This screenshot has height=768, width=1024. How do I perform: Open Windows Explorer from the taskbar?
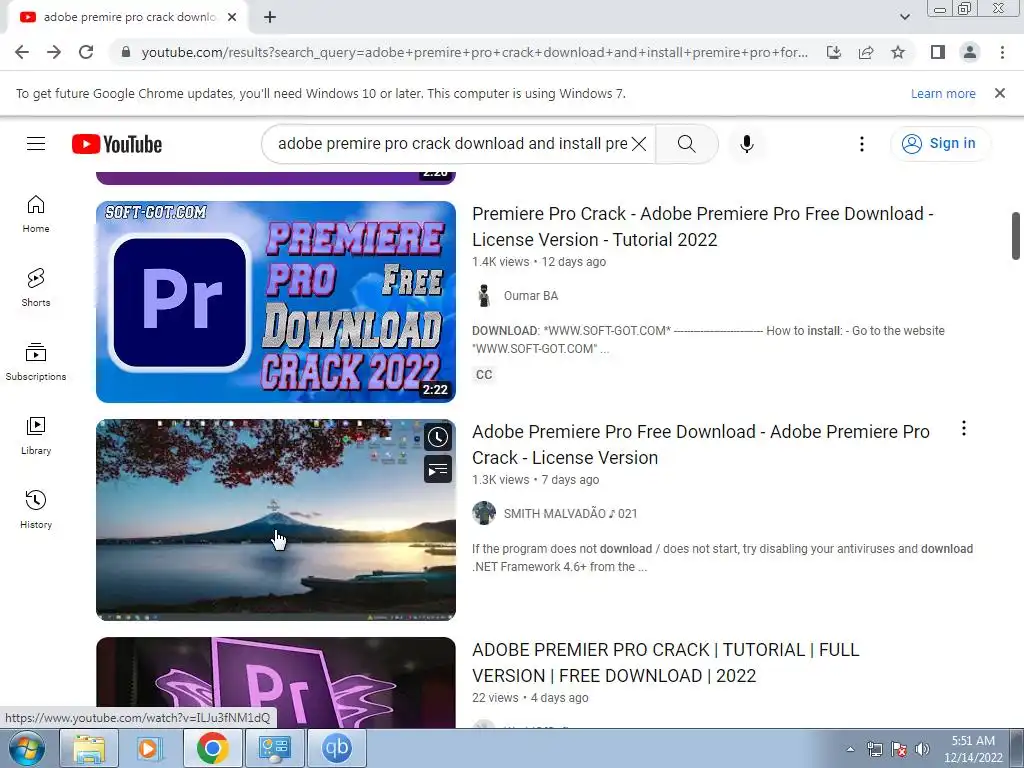89,748
